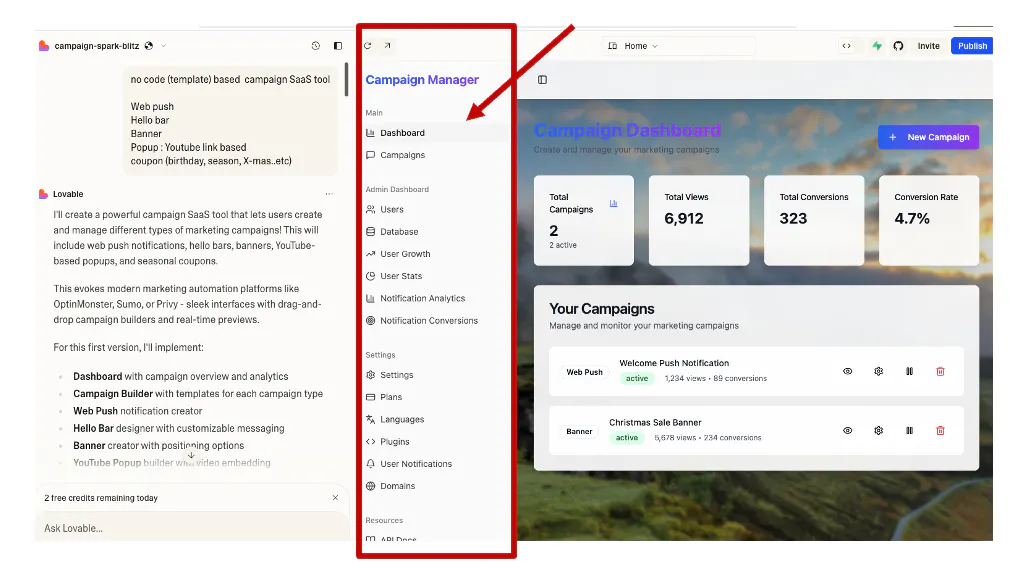Pause the Welcome Push Notification campaign
The image size is (1035, 563).
pos(910,372)
